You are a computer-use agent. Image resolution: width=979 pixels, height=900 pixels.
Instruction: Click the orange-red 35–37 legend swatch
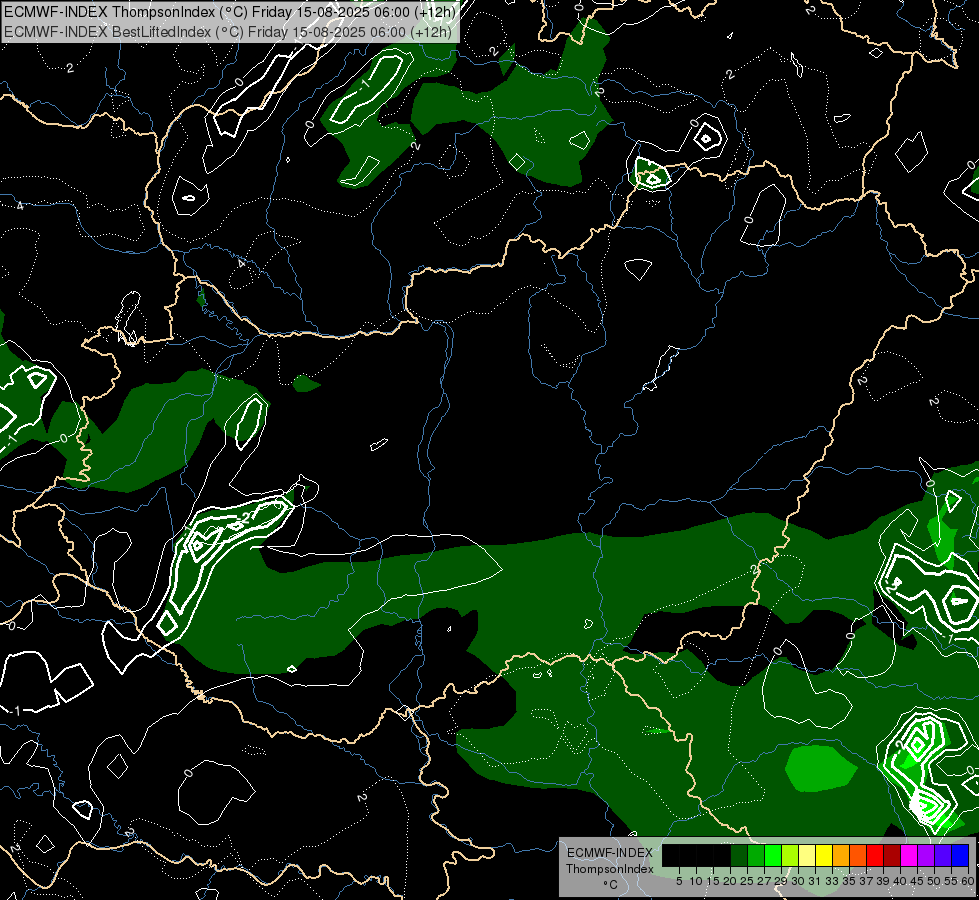click(858, 855)
